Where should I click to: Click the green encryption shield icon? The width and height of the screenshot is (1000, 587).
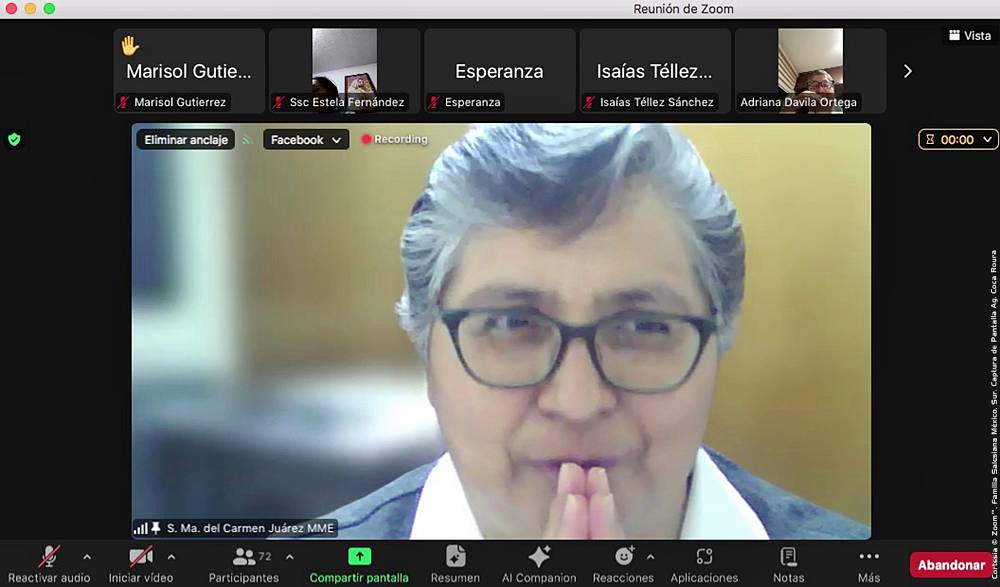click(x=14, y=139)
